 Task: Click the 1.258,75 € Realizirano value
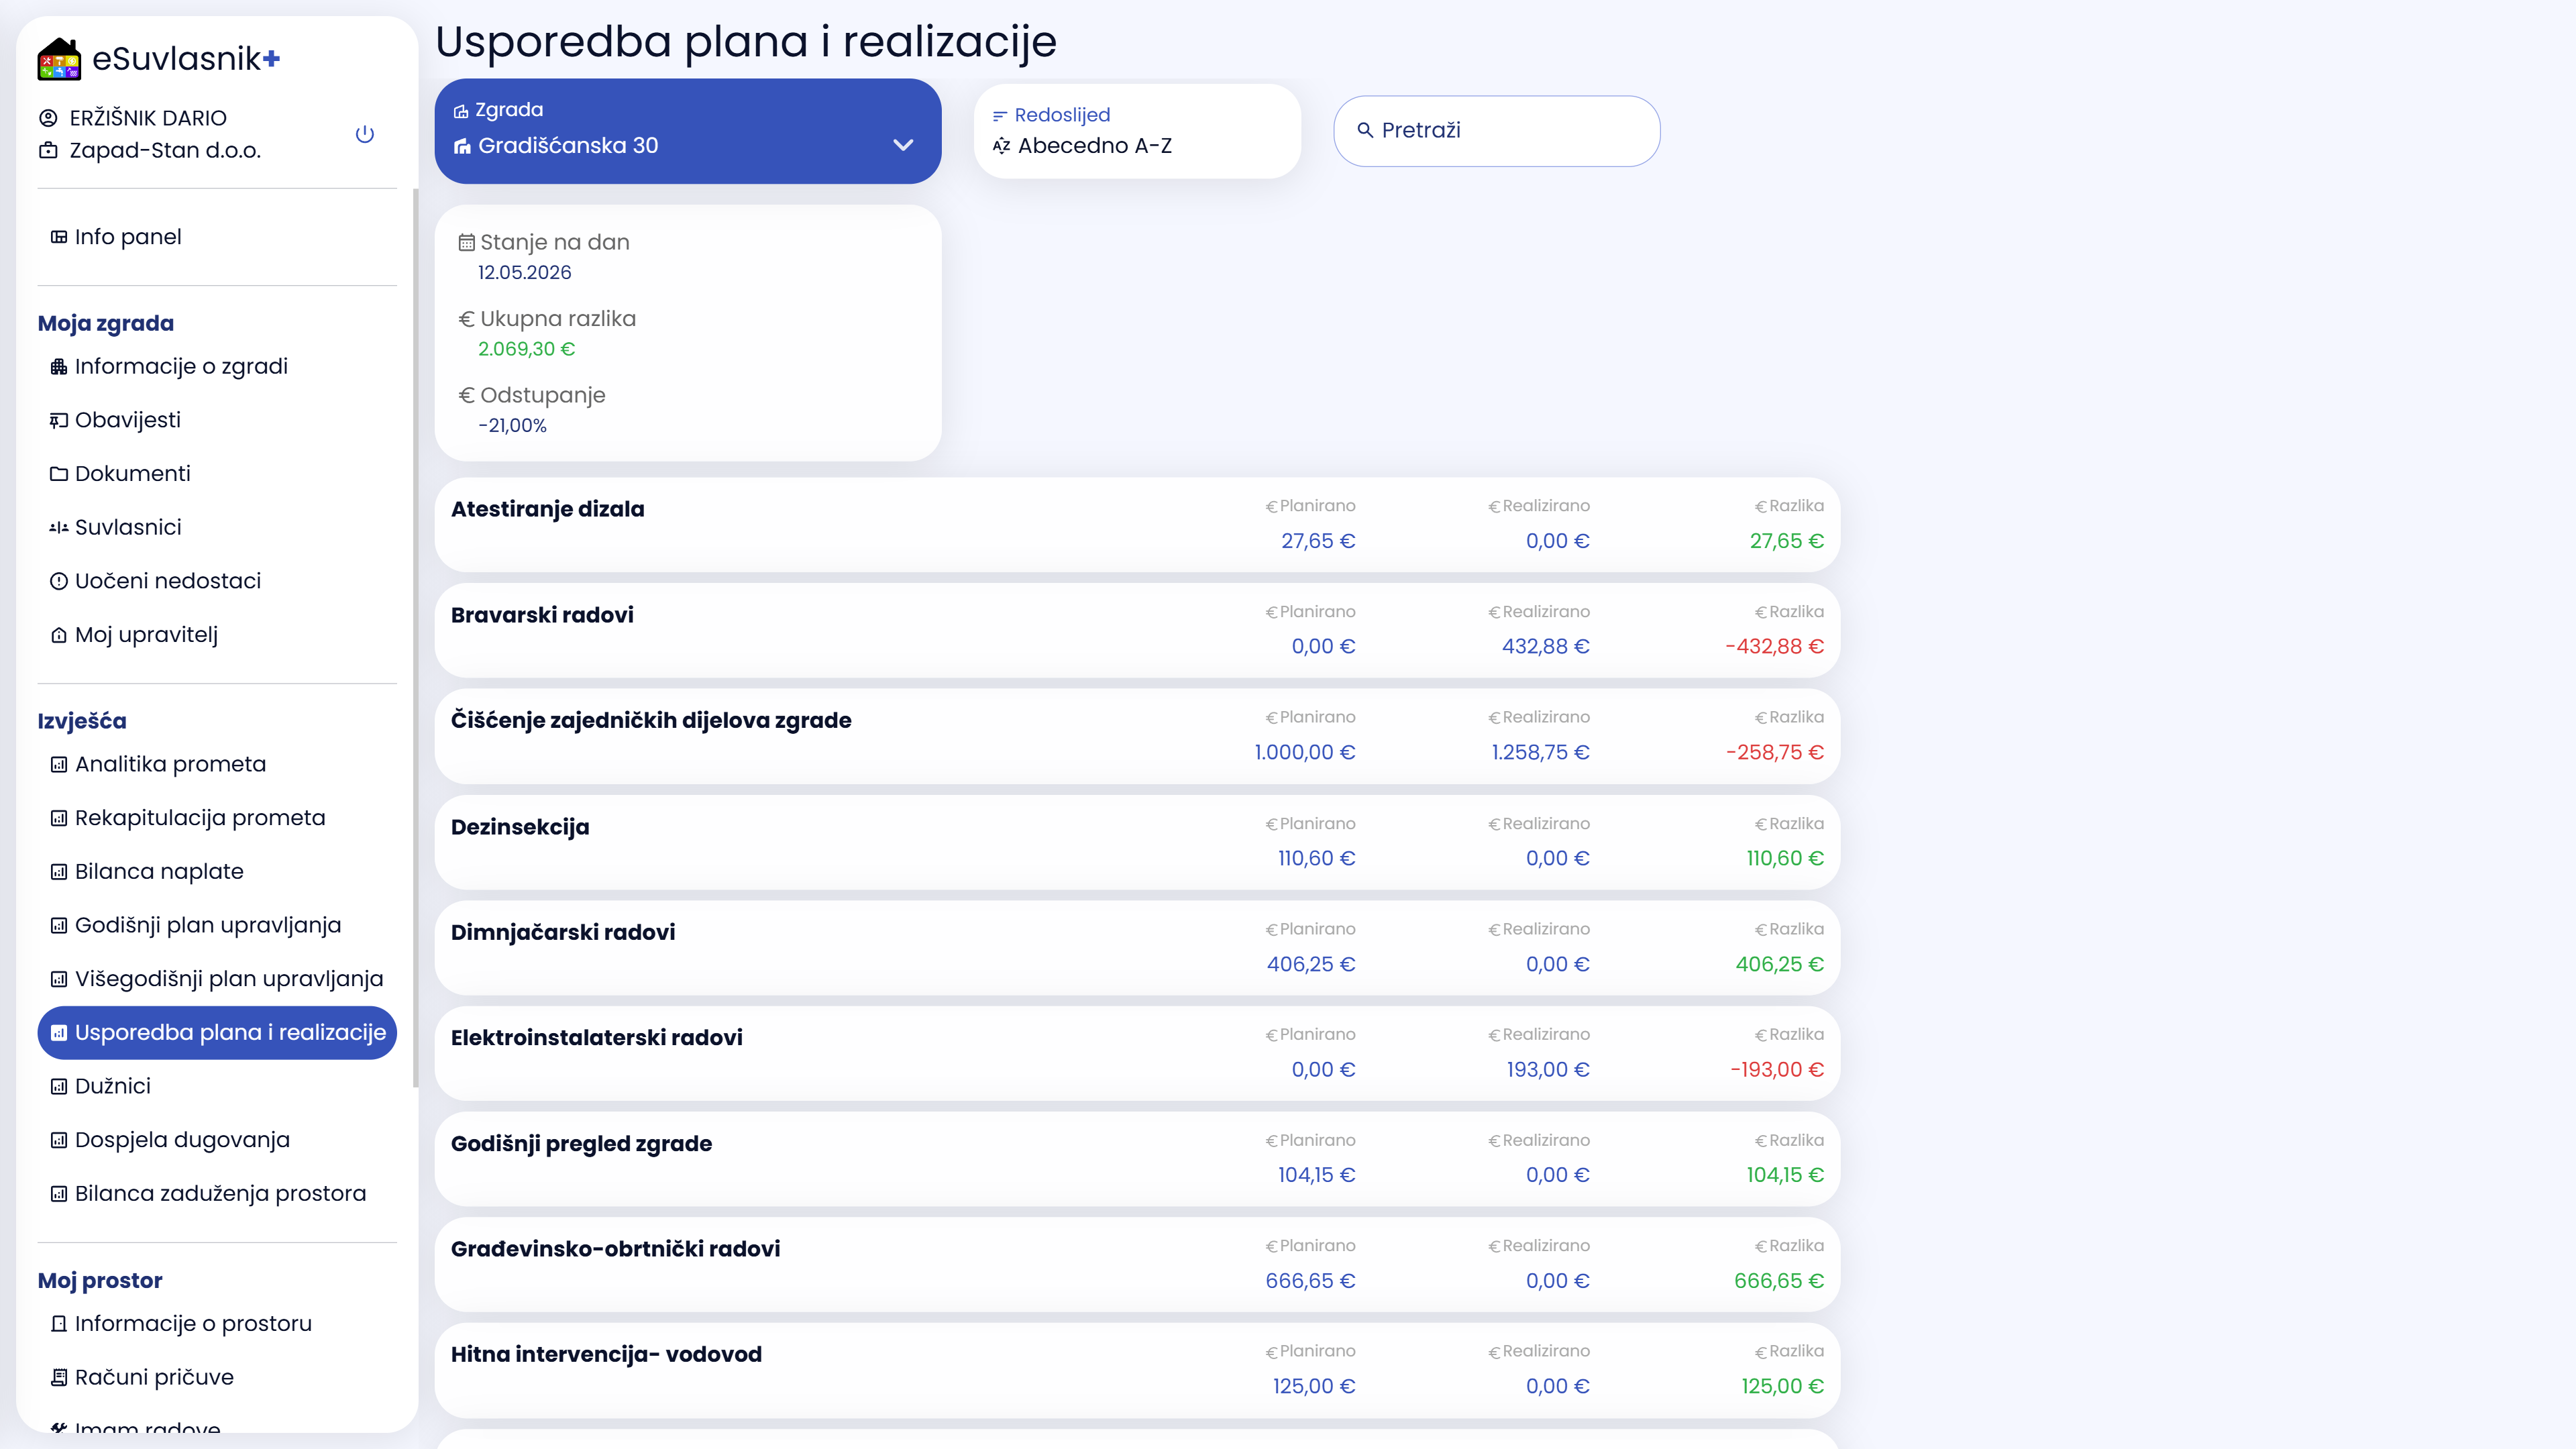pos(1540,753)
